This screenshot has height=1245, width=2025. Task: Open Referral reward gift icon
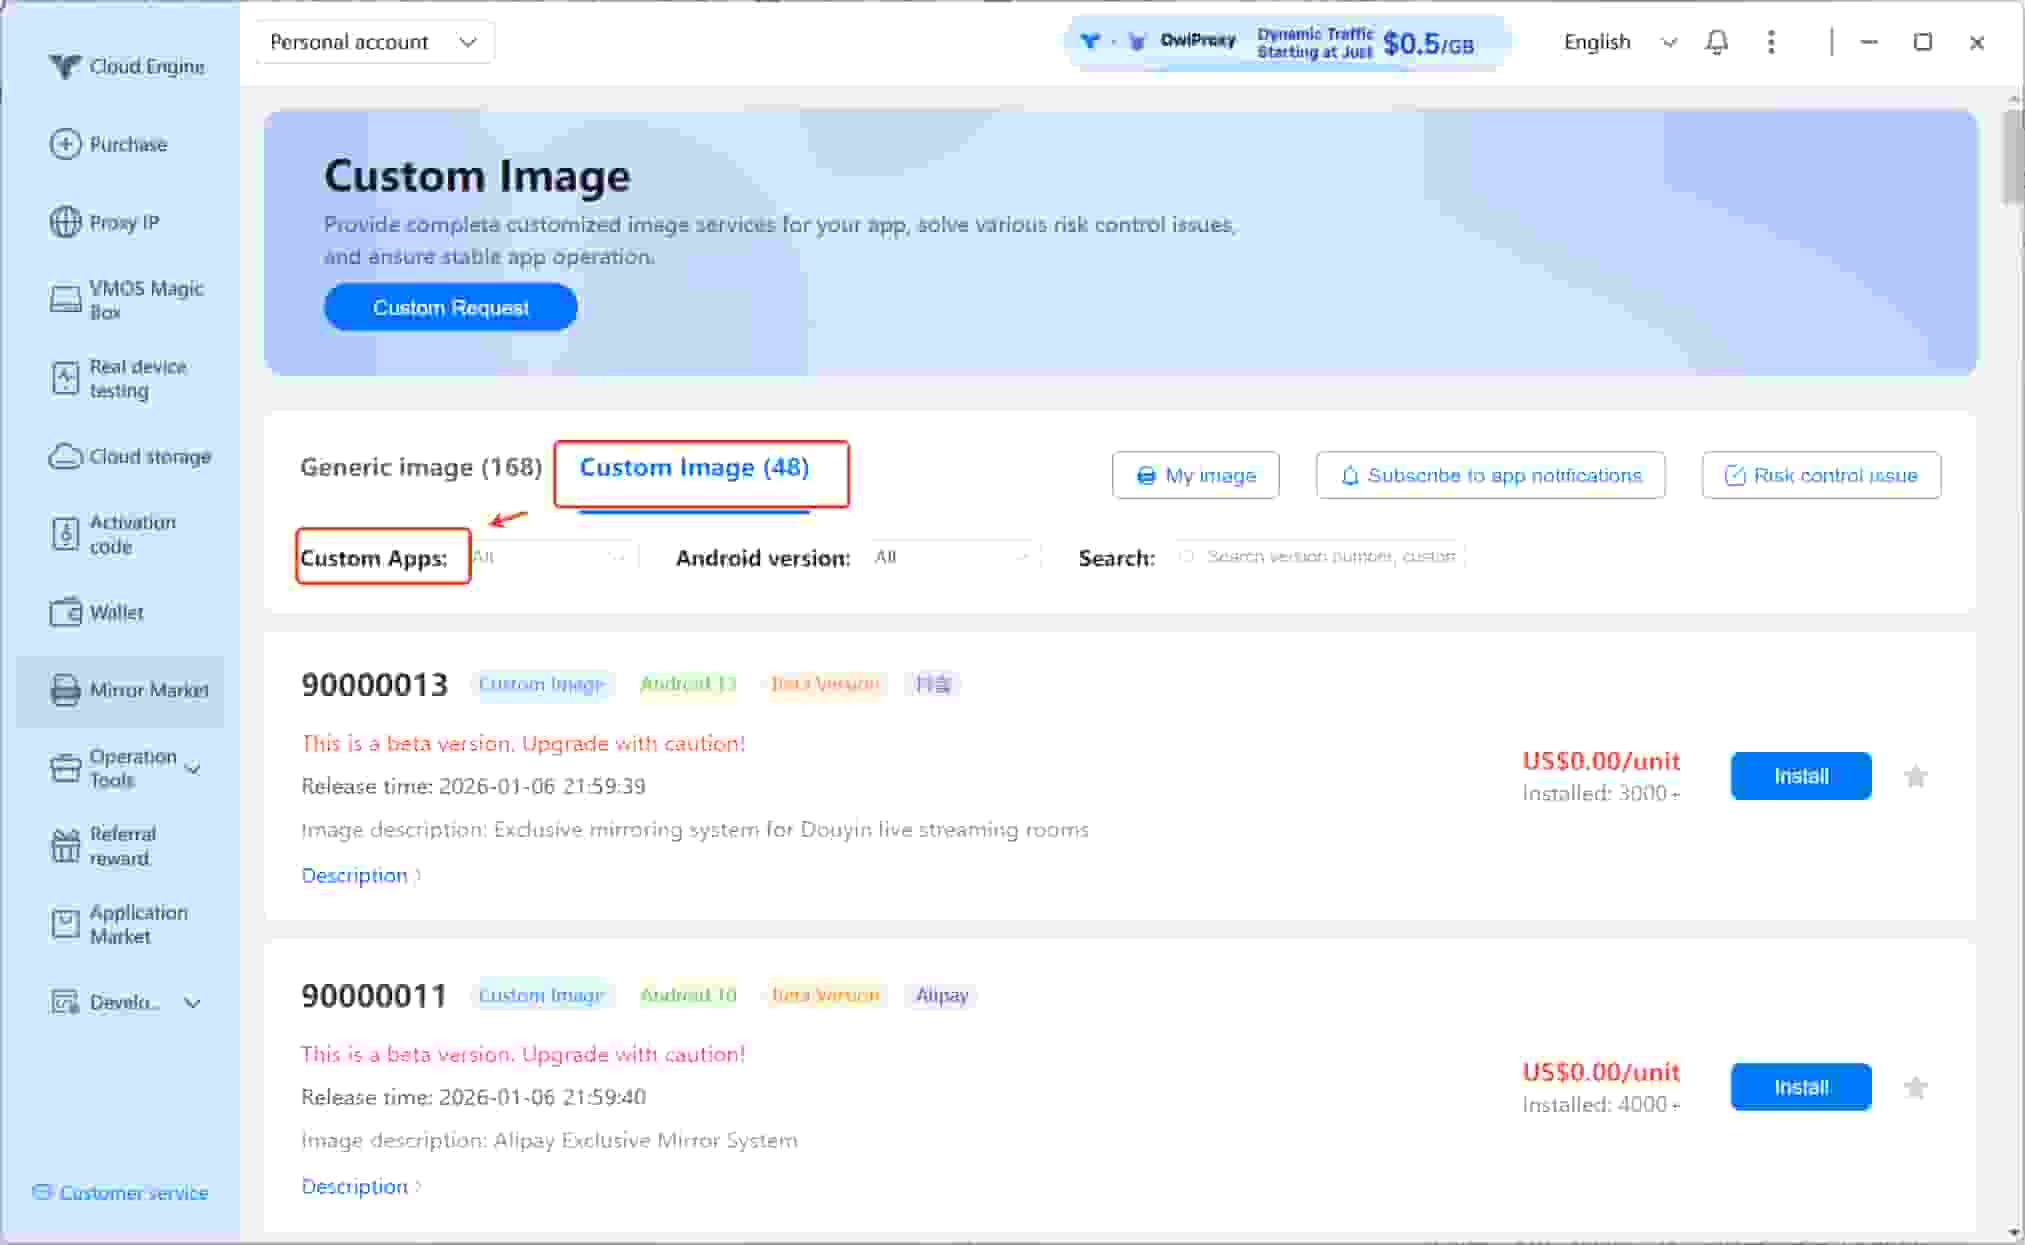tap(65, 846)
